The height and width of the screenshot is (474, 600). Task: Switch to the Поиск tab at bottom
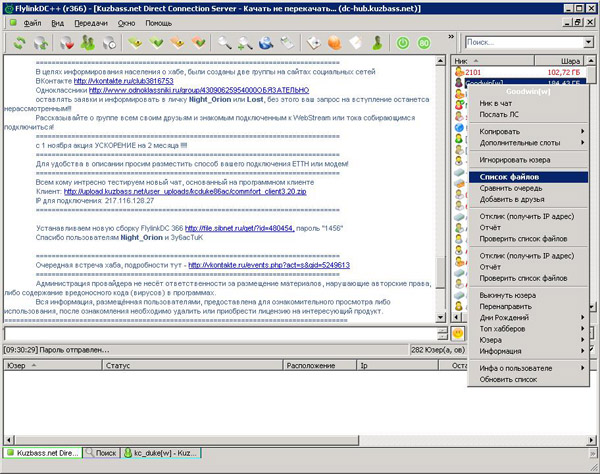click(x=101, y=453)
